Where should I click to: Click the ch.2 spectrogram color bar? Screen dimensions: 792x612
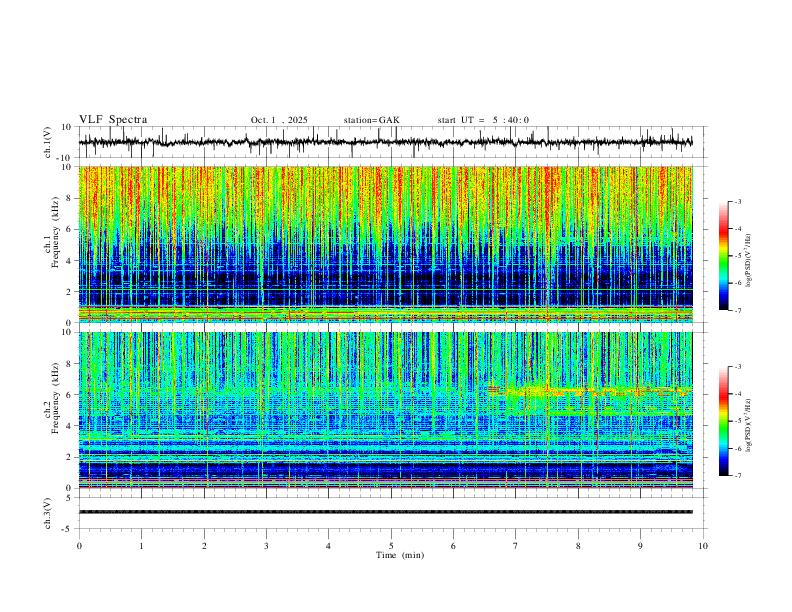[724, 421]
